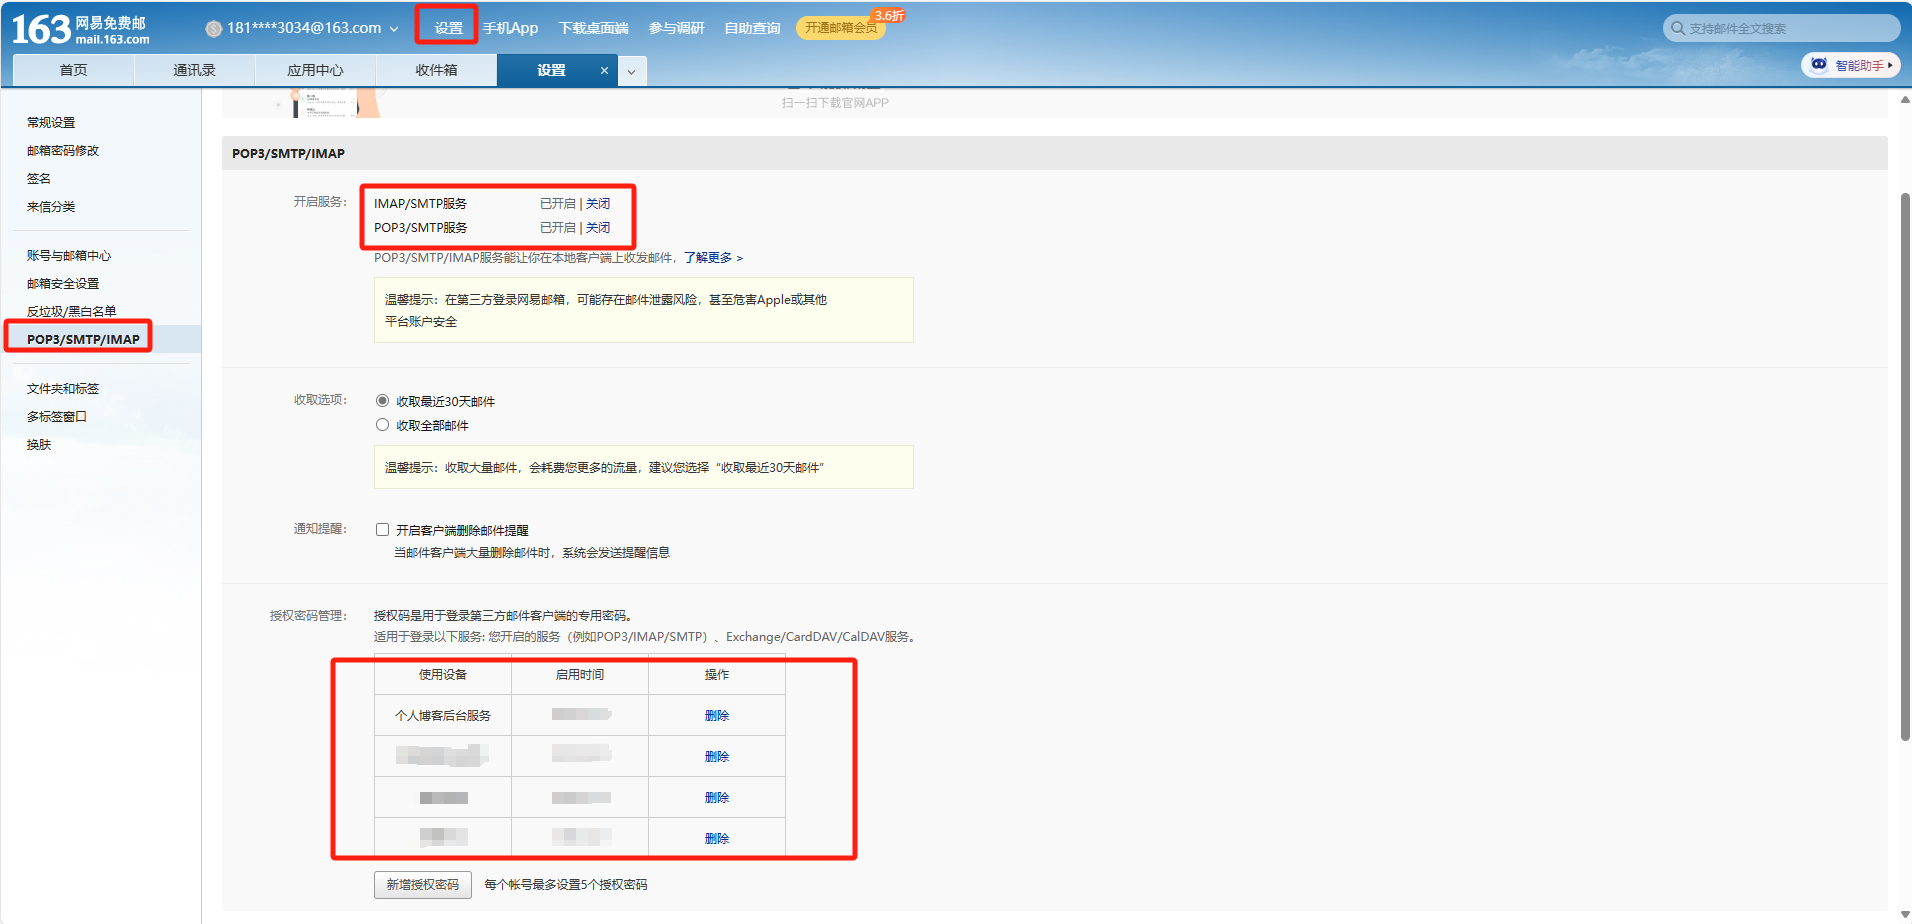This screenshot has width=1912, height=924.
Task: Switch to the 收件箱 tab
Action: [436, 70]
